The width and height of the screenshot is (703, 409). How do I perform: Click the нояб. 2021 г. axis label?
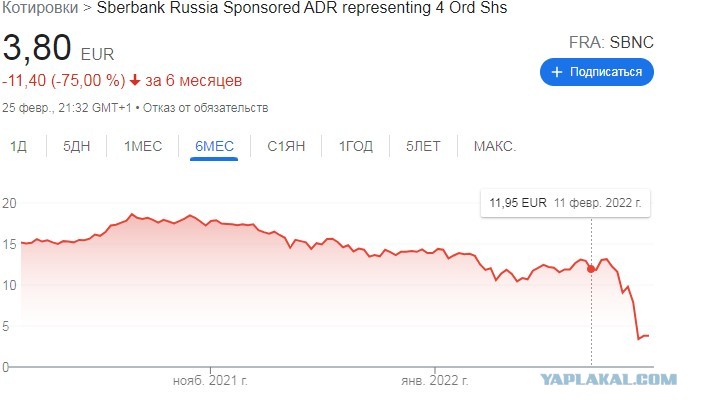tap(210, 381)
